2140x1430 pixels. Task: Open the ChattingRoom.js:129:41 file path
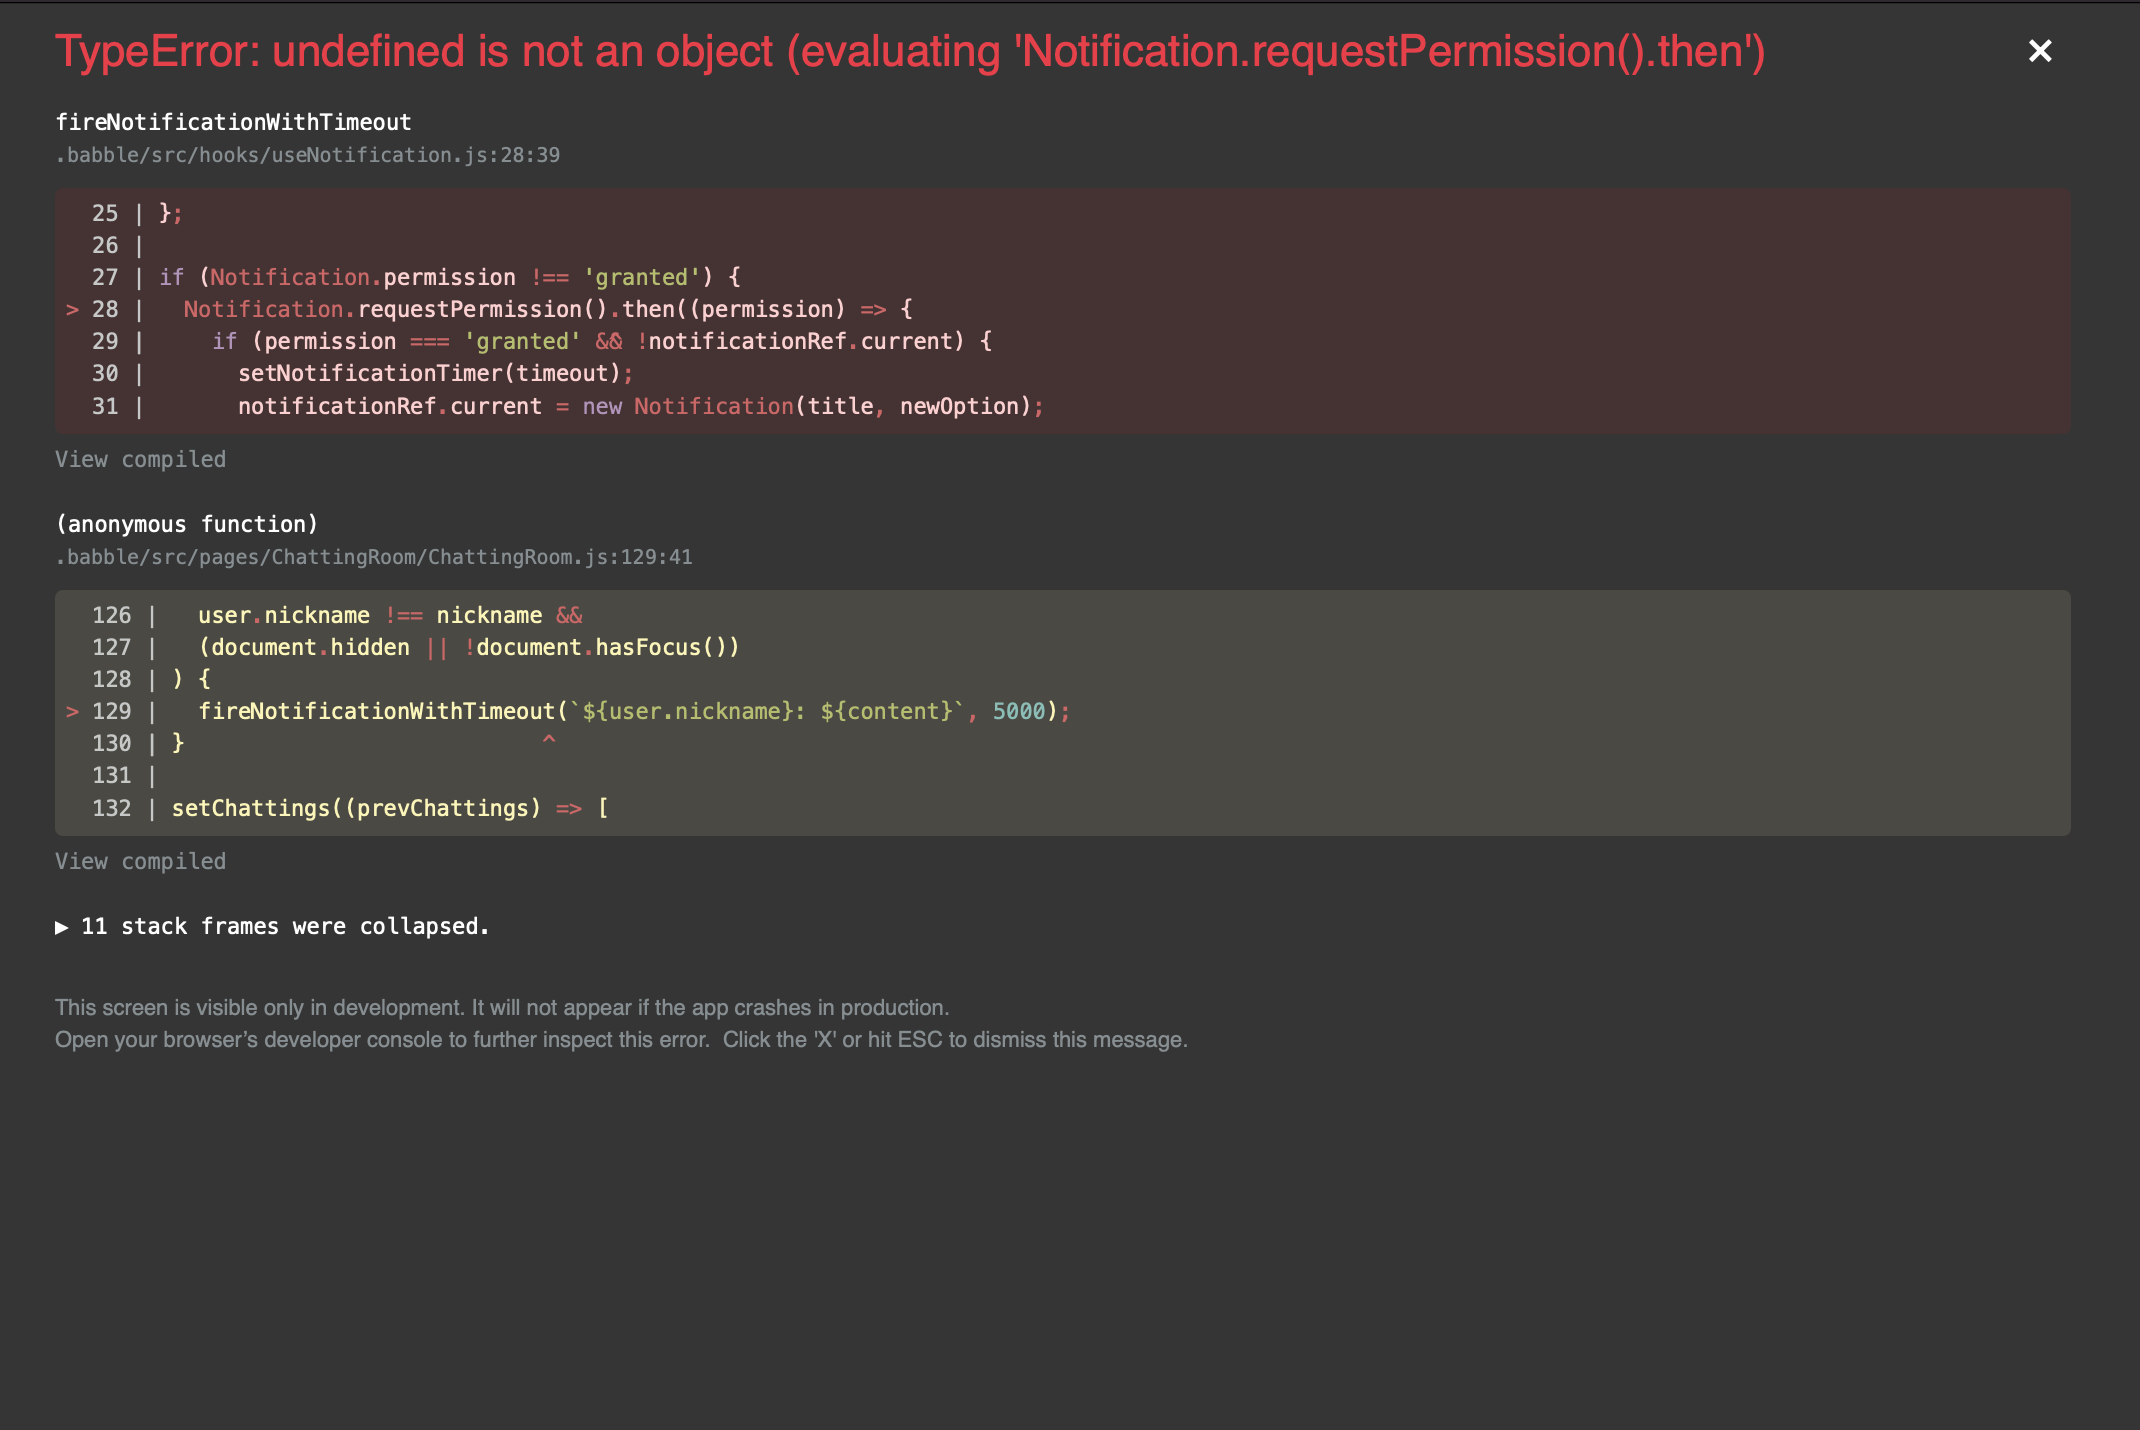tap(373, 557)
